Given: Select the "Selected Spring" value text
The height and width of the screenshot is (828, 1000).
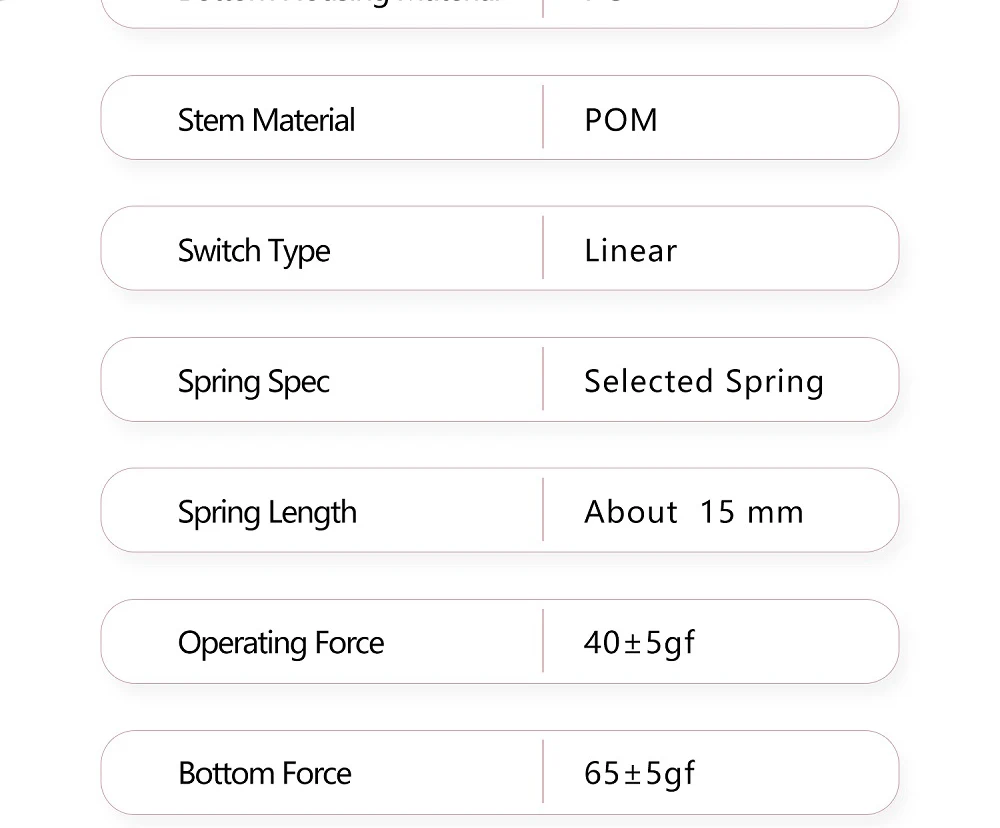Looking at the screenshot, I should point(704,382).
